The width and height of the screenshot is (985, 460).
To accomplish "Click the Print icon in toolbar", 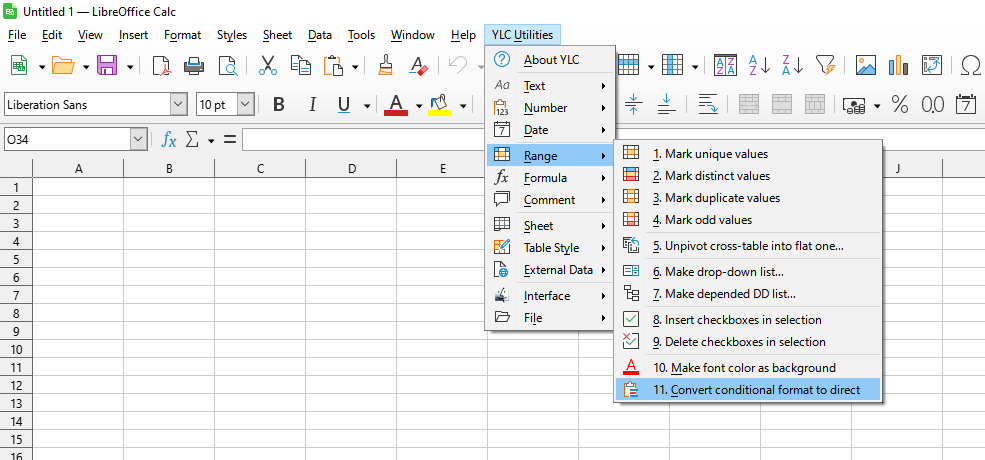I will (194, 66).
